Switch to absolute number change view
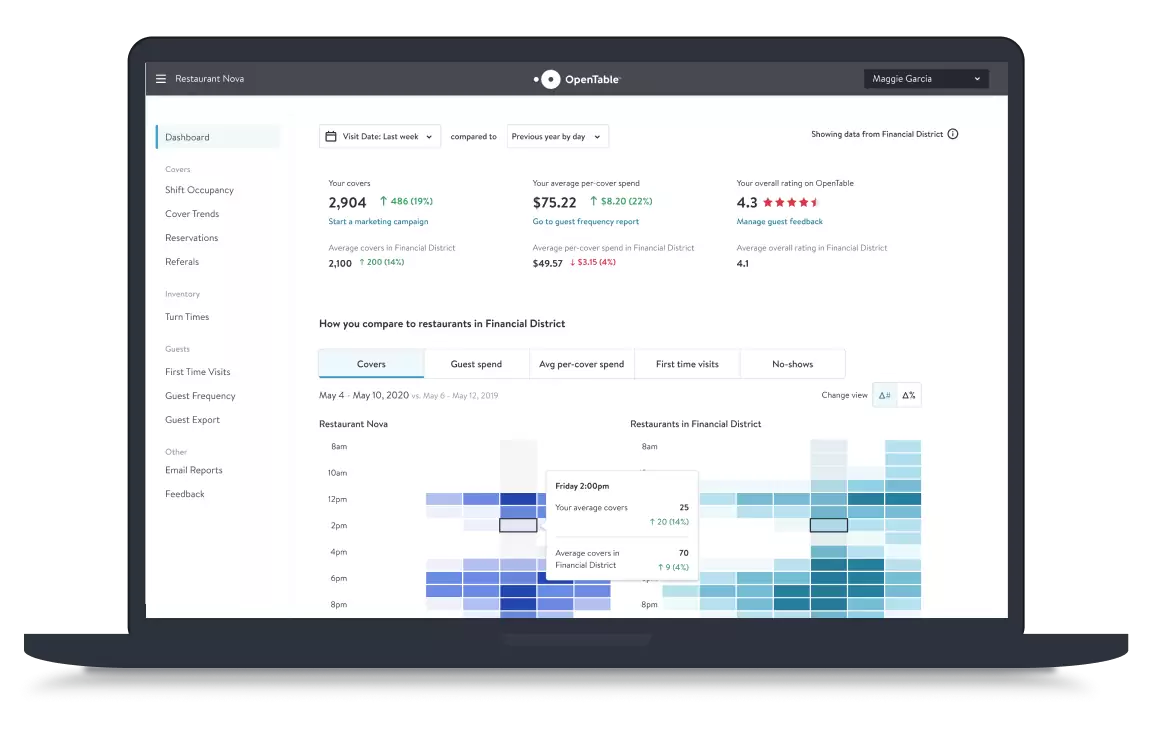 [884, 395]
